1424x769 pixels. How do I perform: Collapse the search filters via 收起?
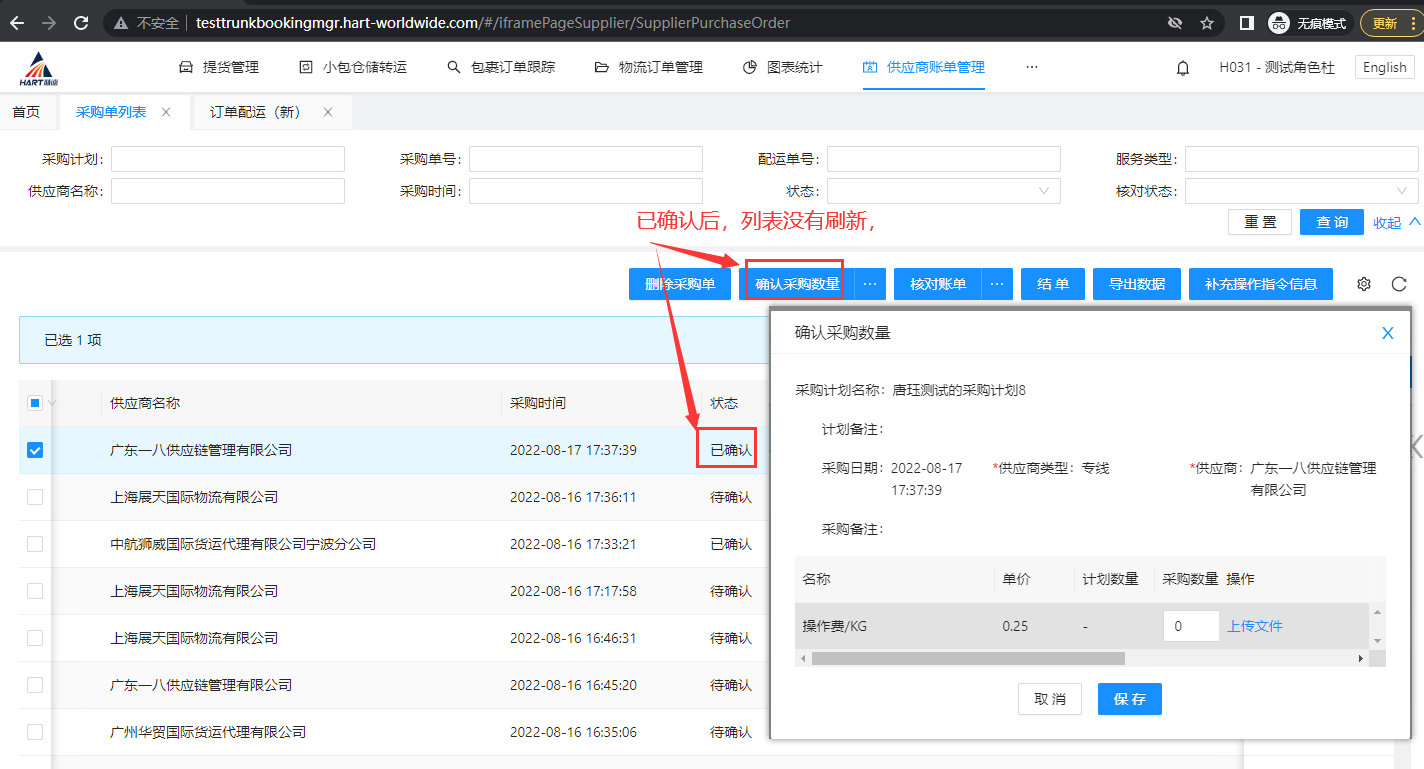(1396, 222)
